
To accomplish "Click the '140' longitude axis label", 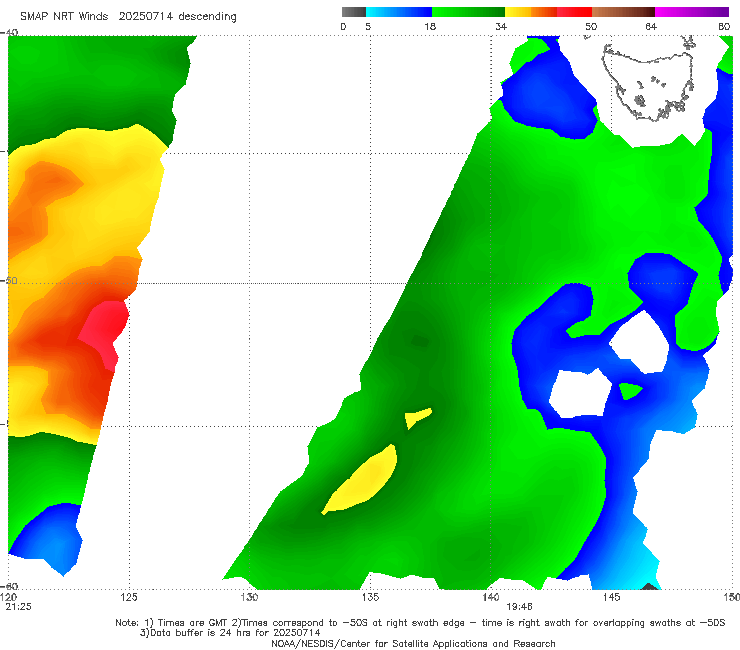I will click(x=491, y=597).
